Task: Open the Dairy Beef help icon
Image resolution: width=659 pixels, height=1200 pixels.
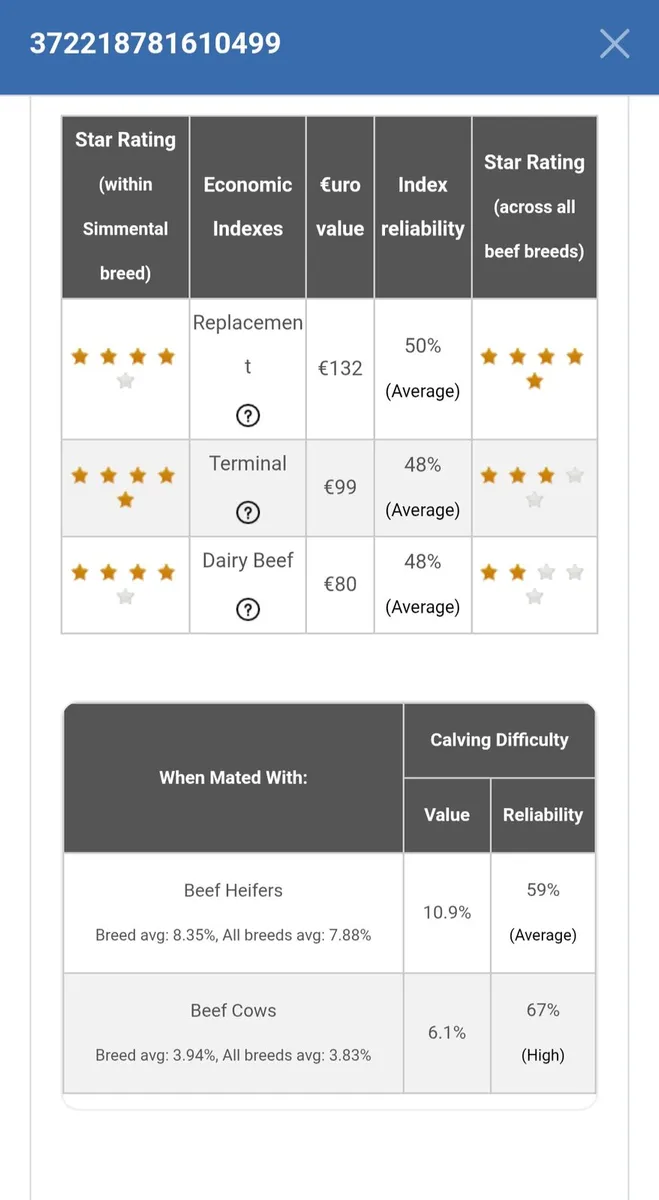Action: click(248, 610)
